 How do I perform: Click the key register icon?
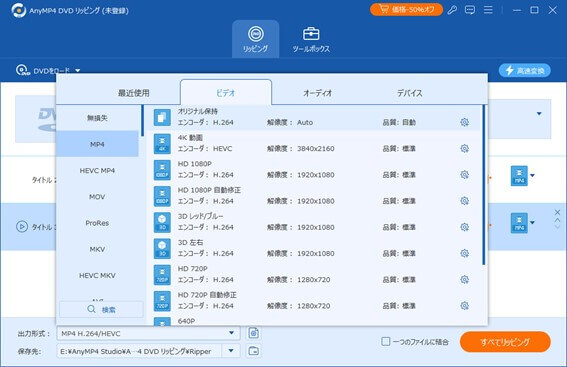(452, 10)
